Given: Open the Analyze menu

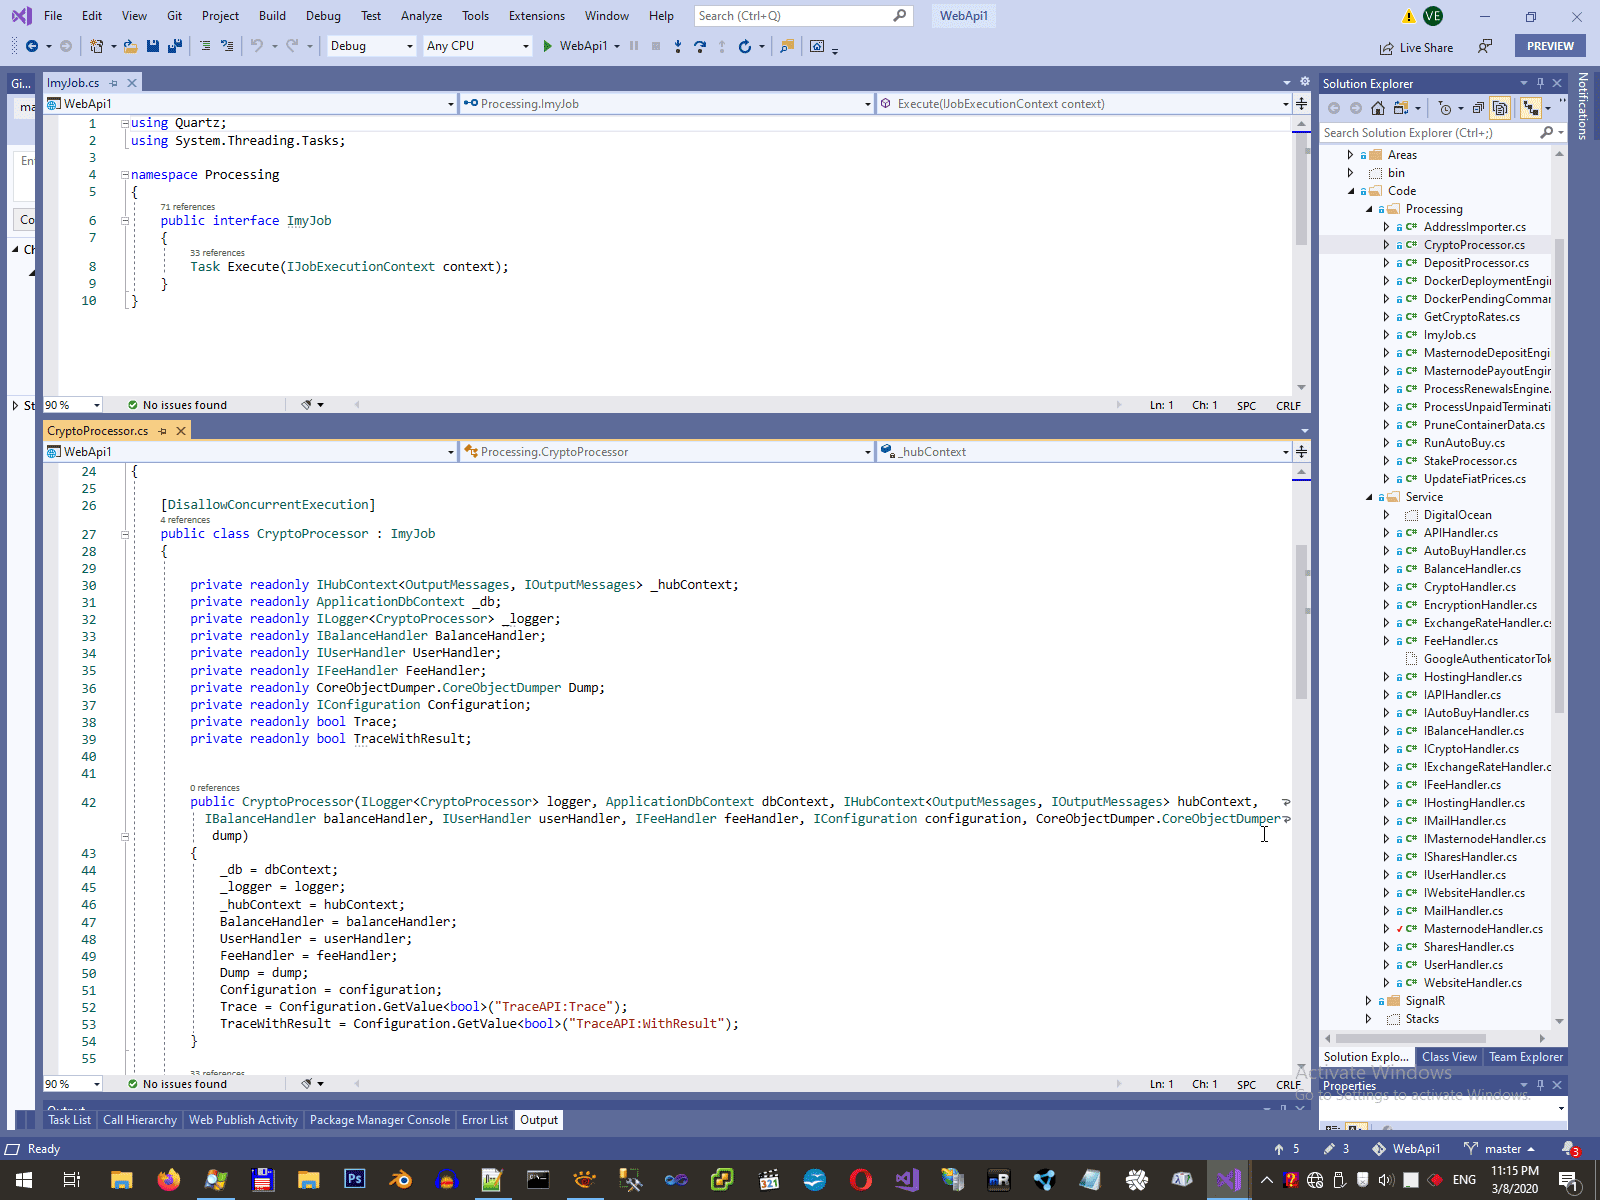Looking at the screenshot, I should click(x=421, y=16).
